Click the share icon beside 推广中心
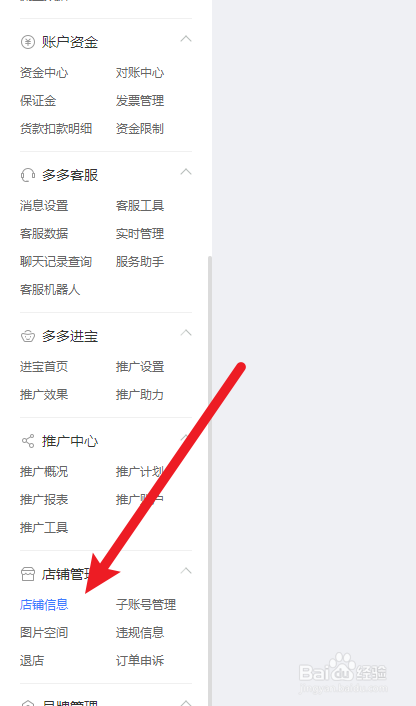Image resolution: width=416 pixels, height=706 pixels. (28, 441)
